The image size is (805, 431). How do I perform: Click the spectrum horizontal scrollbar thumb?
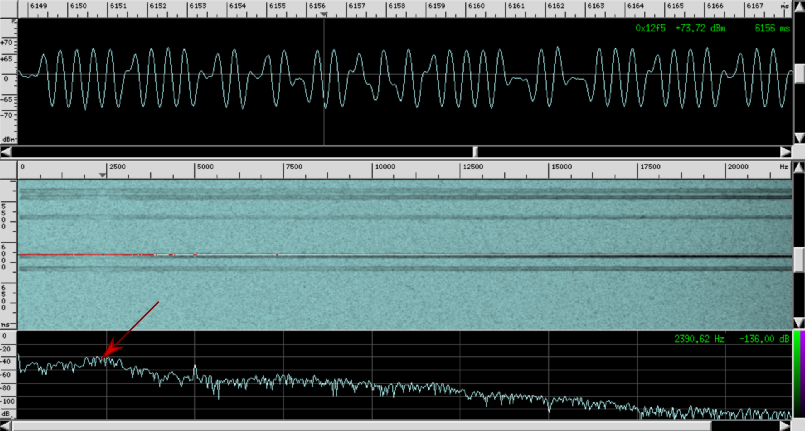tap(360, 425)
